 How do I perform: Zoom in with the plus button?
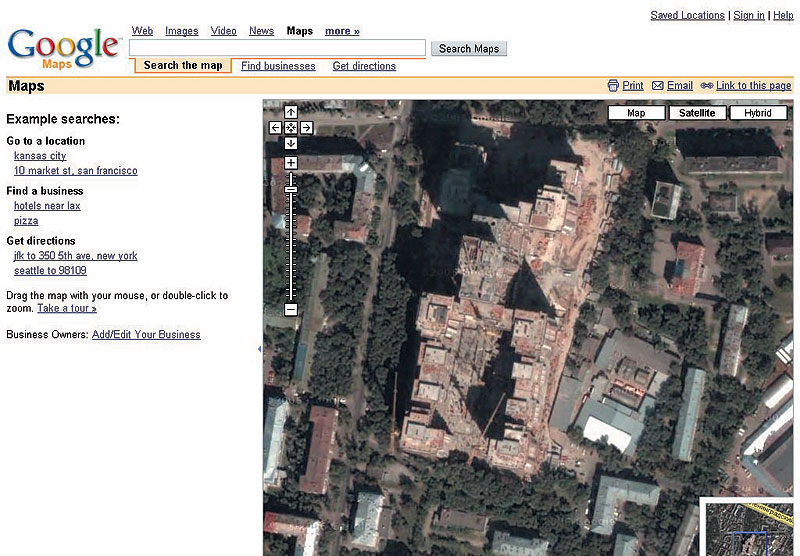291,163
